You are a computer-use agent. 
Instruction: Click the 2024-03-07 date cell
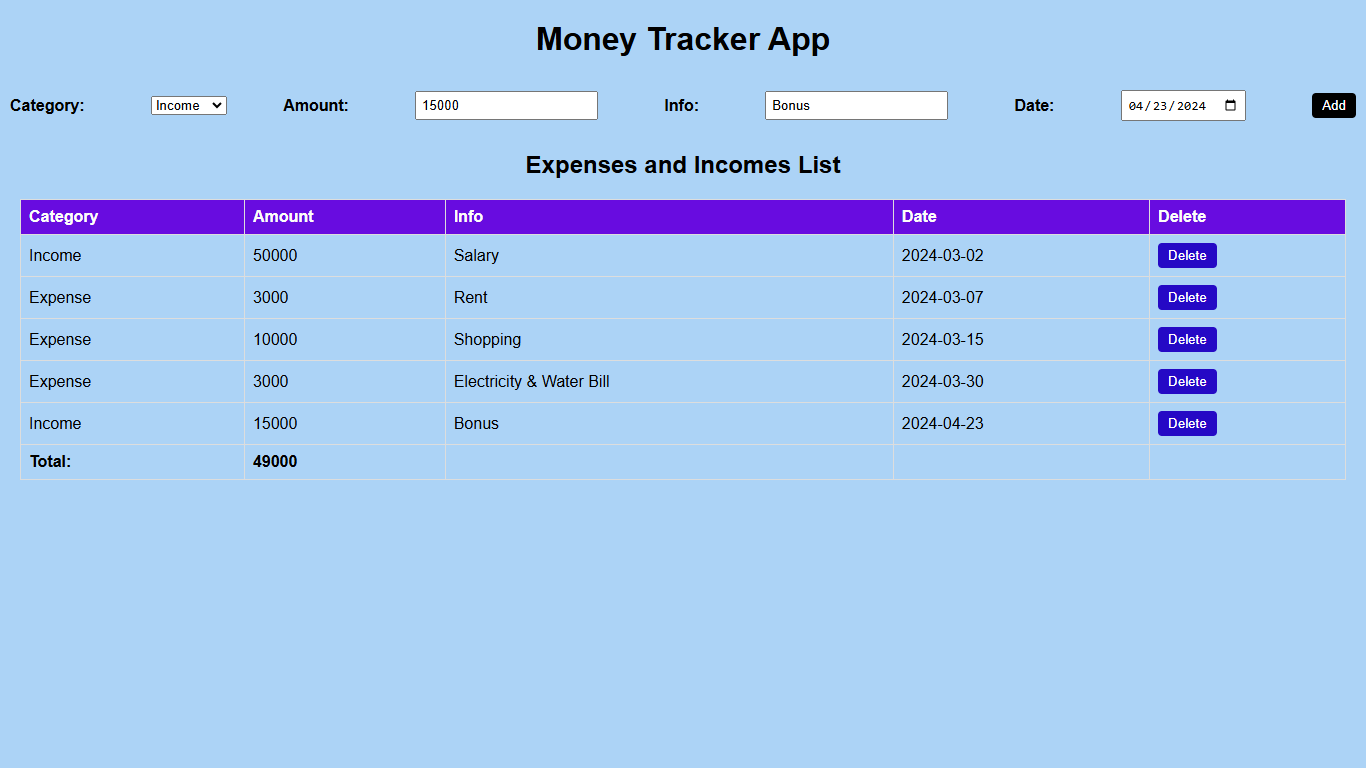pyautogui.click(x=1021, y=298)
